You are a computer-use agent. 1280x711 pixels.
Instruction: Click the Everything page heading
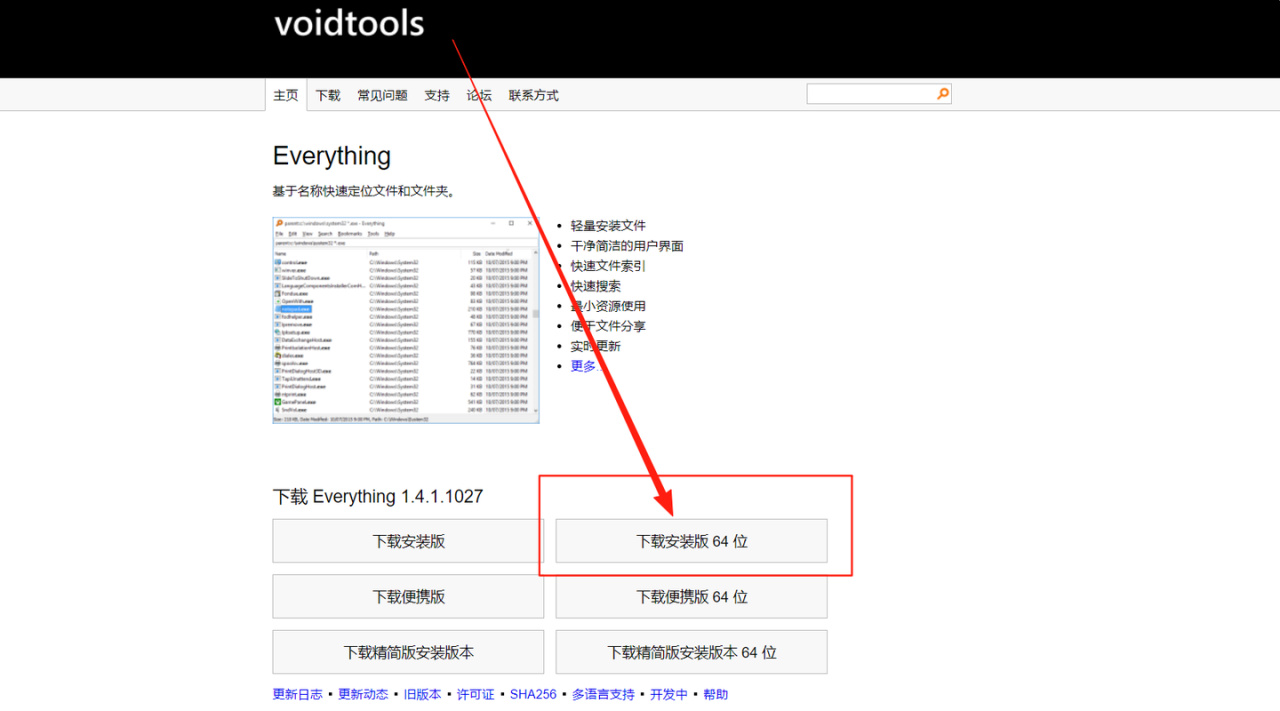coord(332,156)
